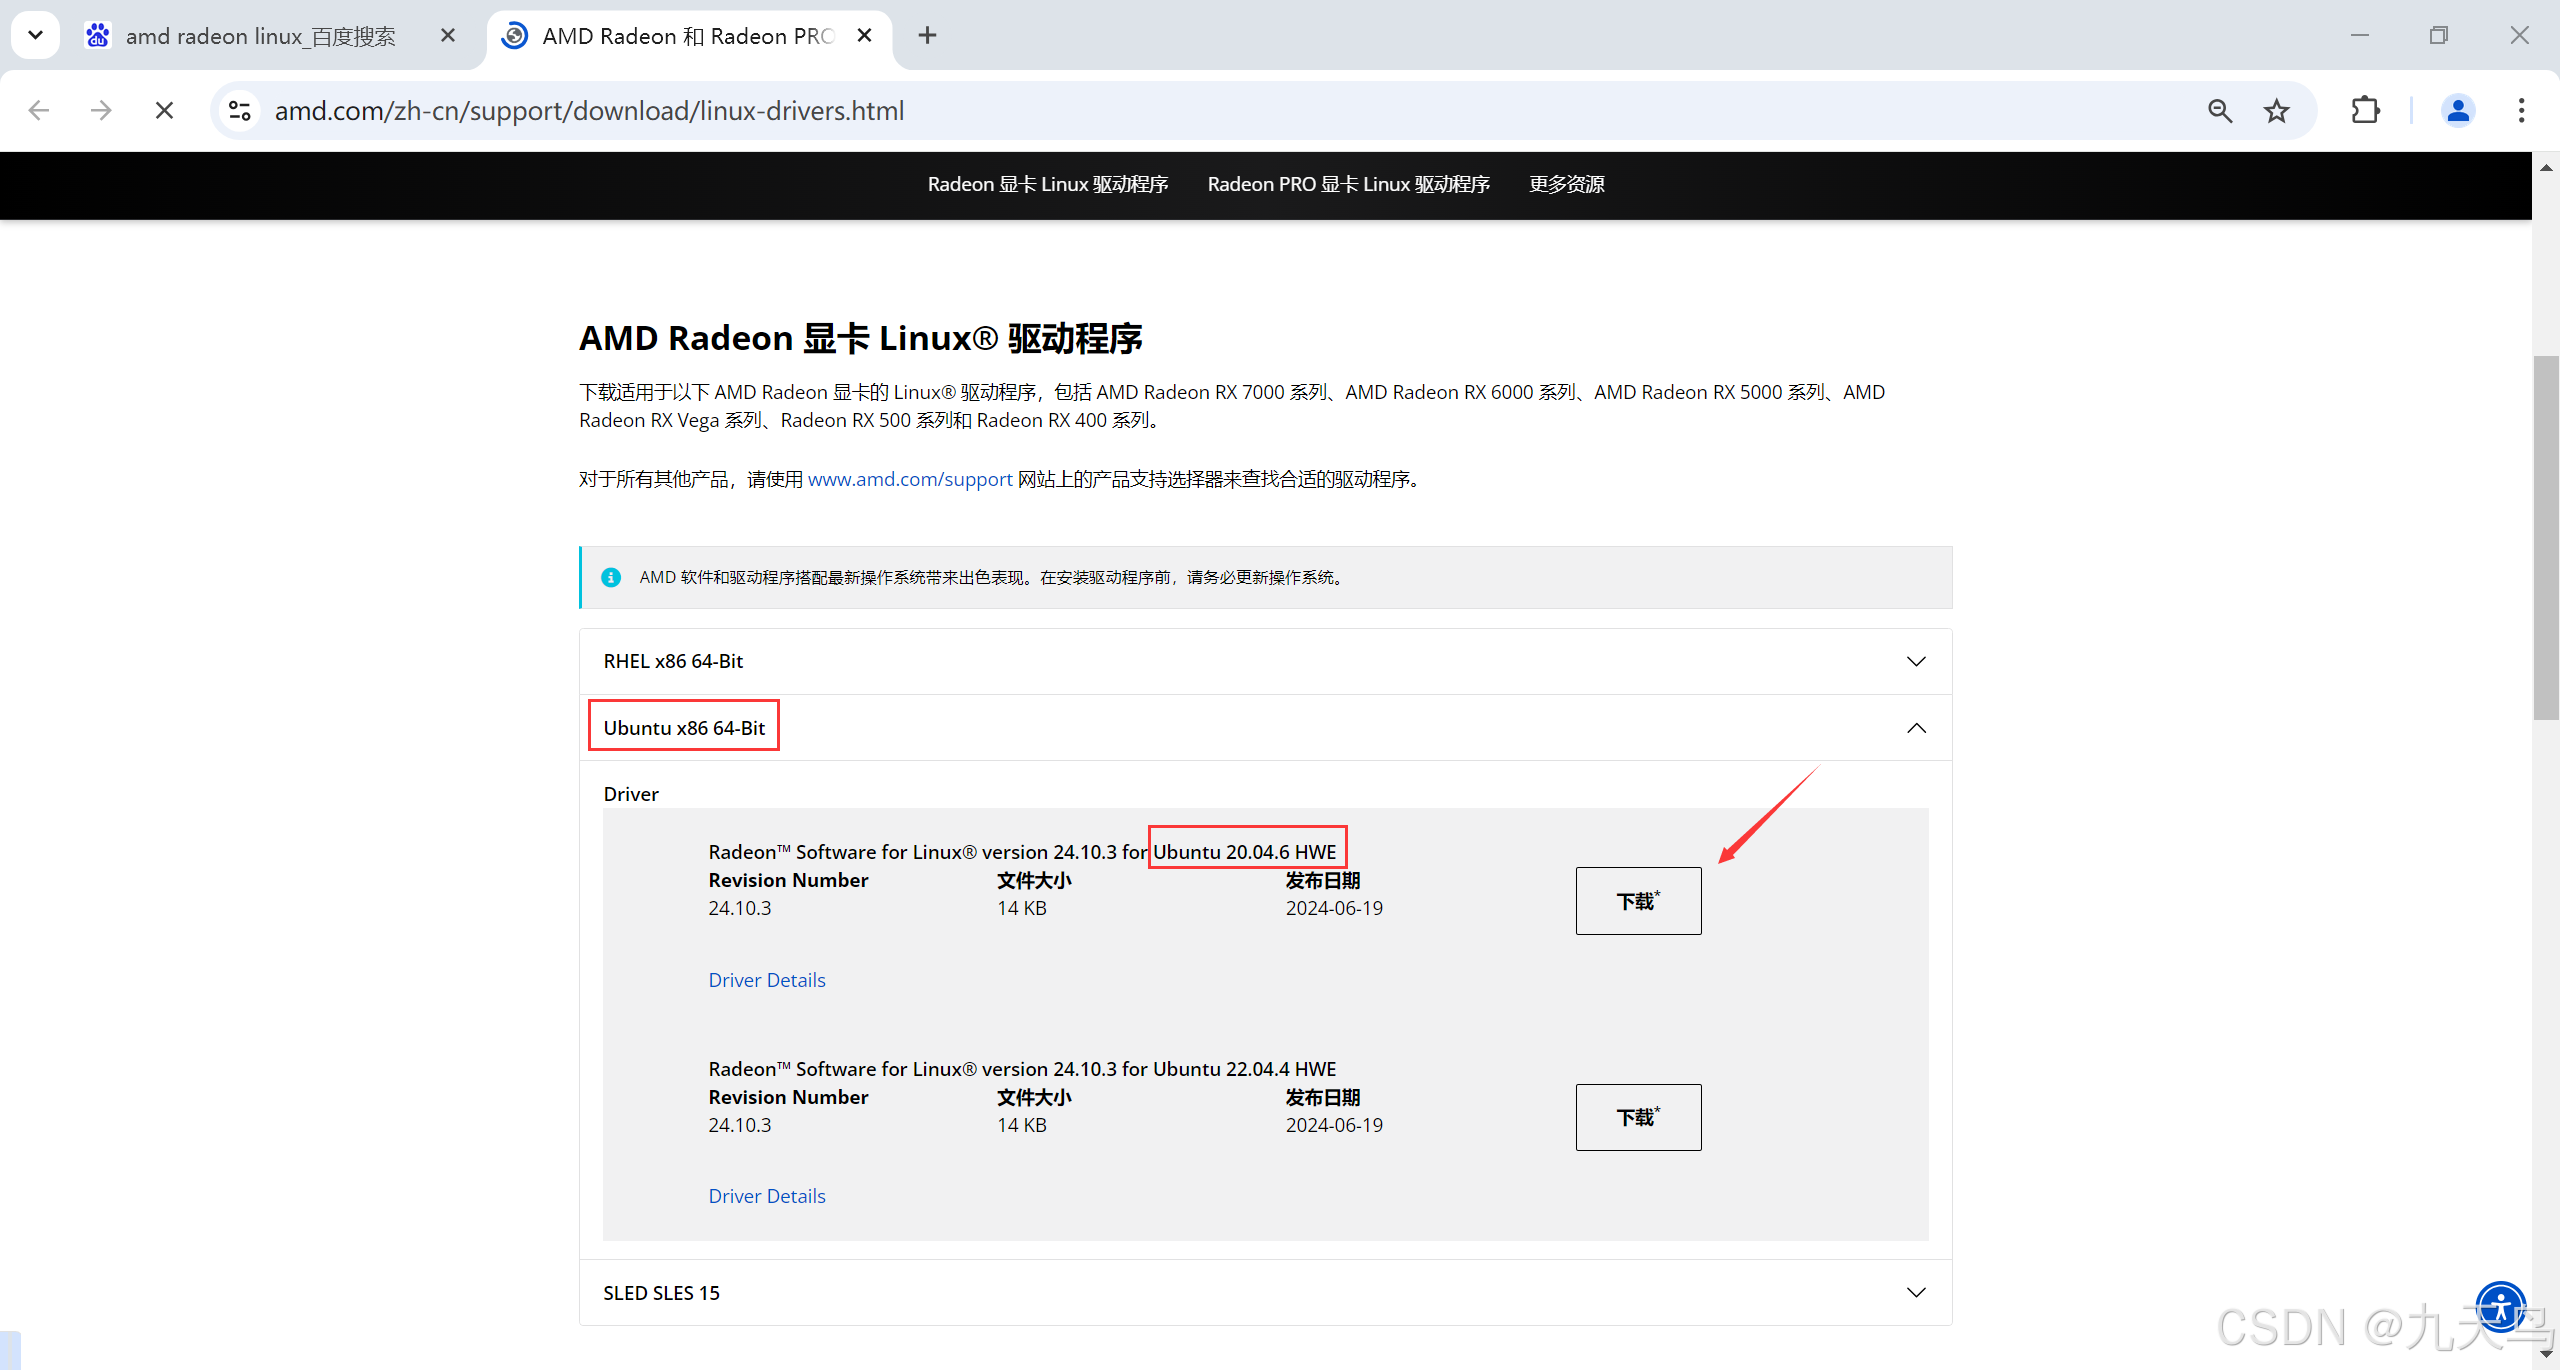Expand the RHEL x86 64-Bit section
Image resolution: width=2560 pixels, height=1370 pixels.
coord(1915,661)
